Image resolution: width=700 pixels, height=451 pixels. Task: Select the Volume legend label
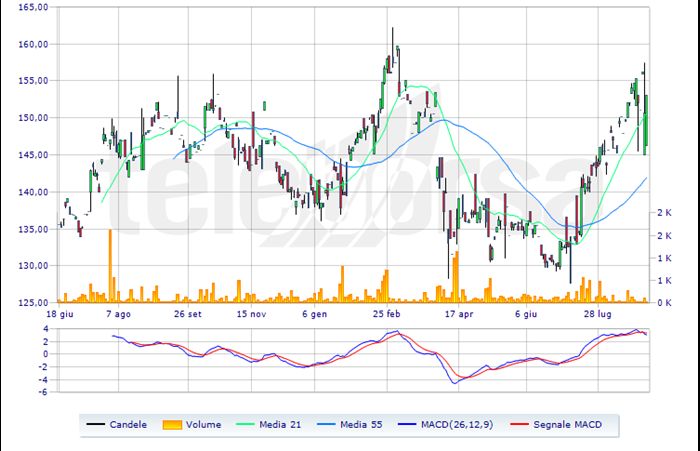pos(204,424)
